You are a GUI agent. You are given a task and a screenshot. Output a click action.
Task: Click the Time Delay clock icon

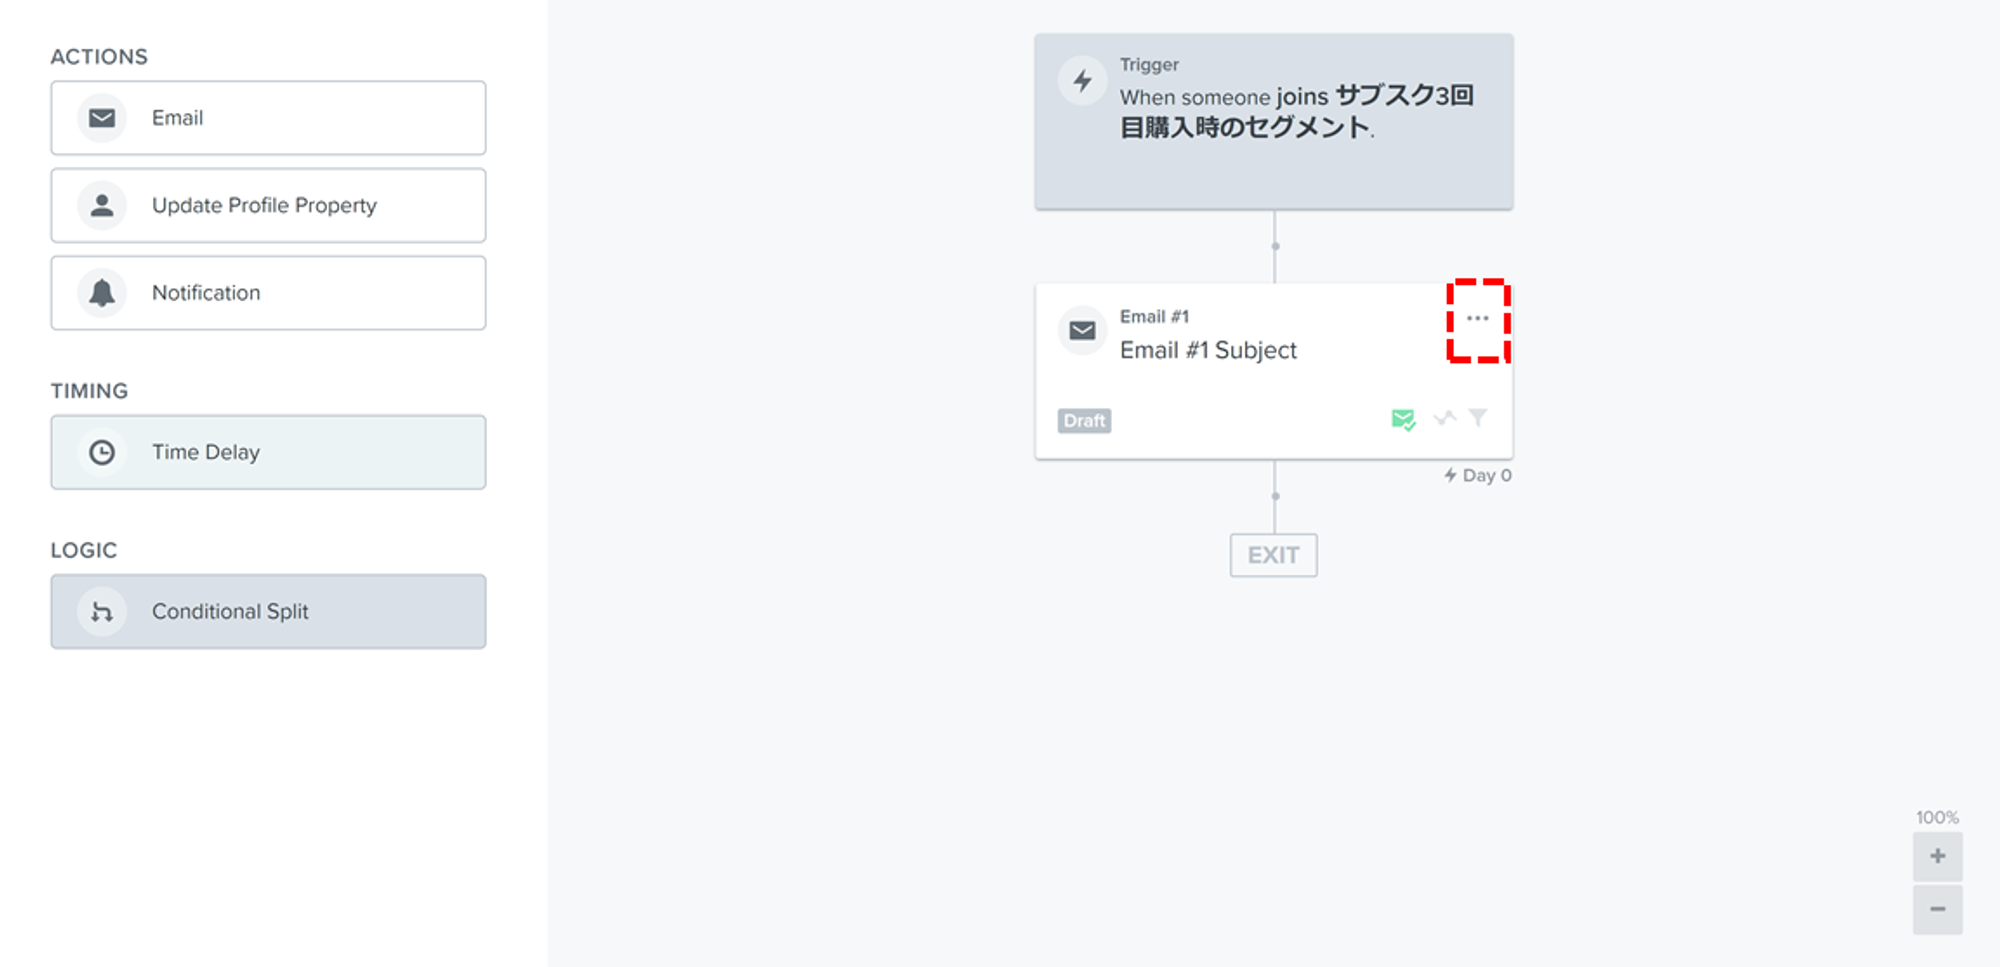click(102, 453)
